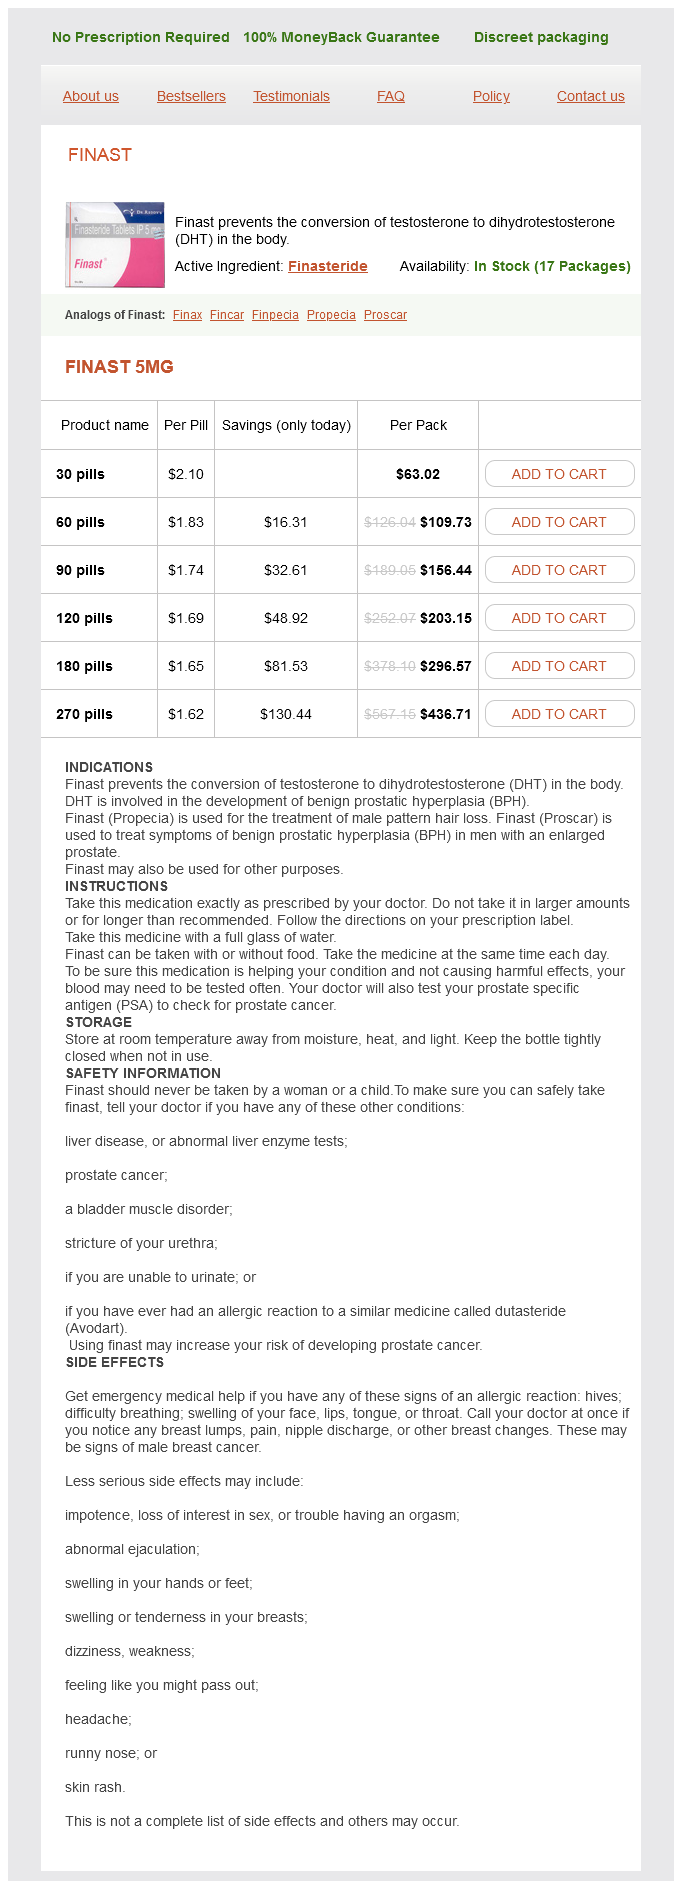Go to Bestsellers in navigation
This screenshot has width=682, height=1889.
point(191,96)
